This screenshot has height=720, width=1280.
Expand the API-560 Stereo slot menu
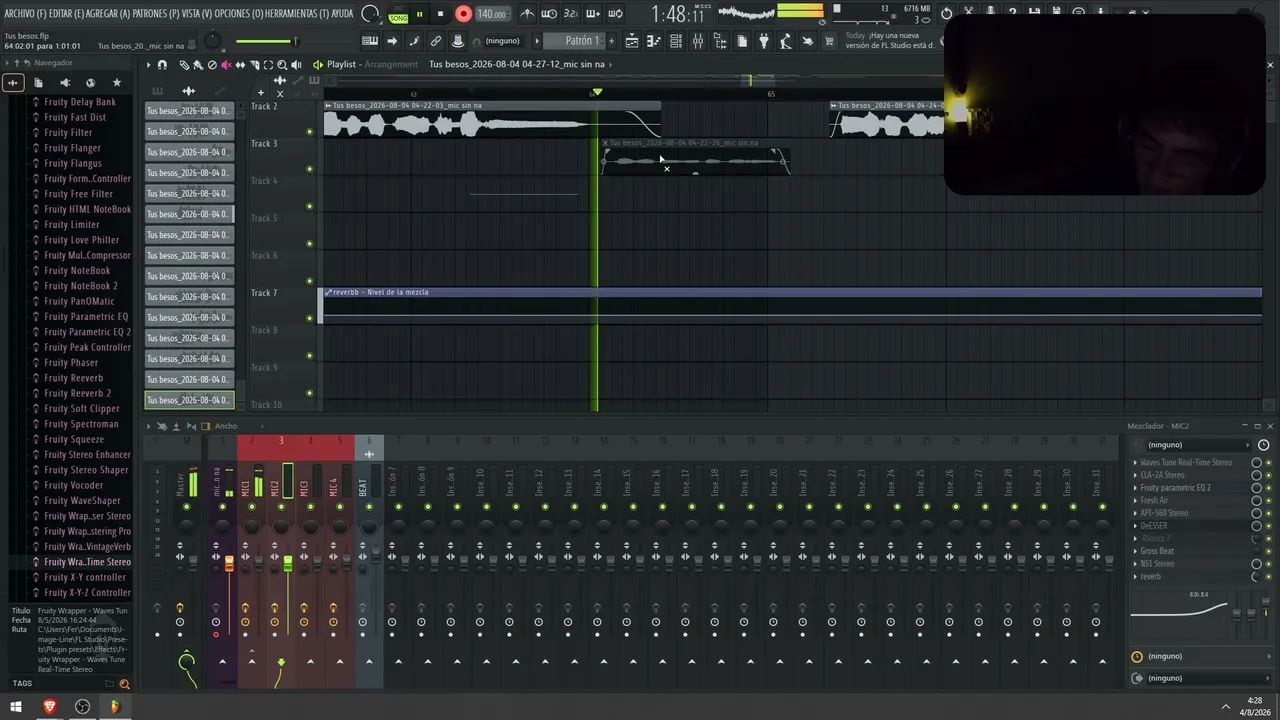click(x=1135, y=513)
